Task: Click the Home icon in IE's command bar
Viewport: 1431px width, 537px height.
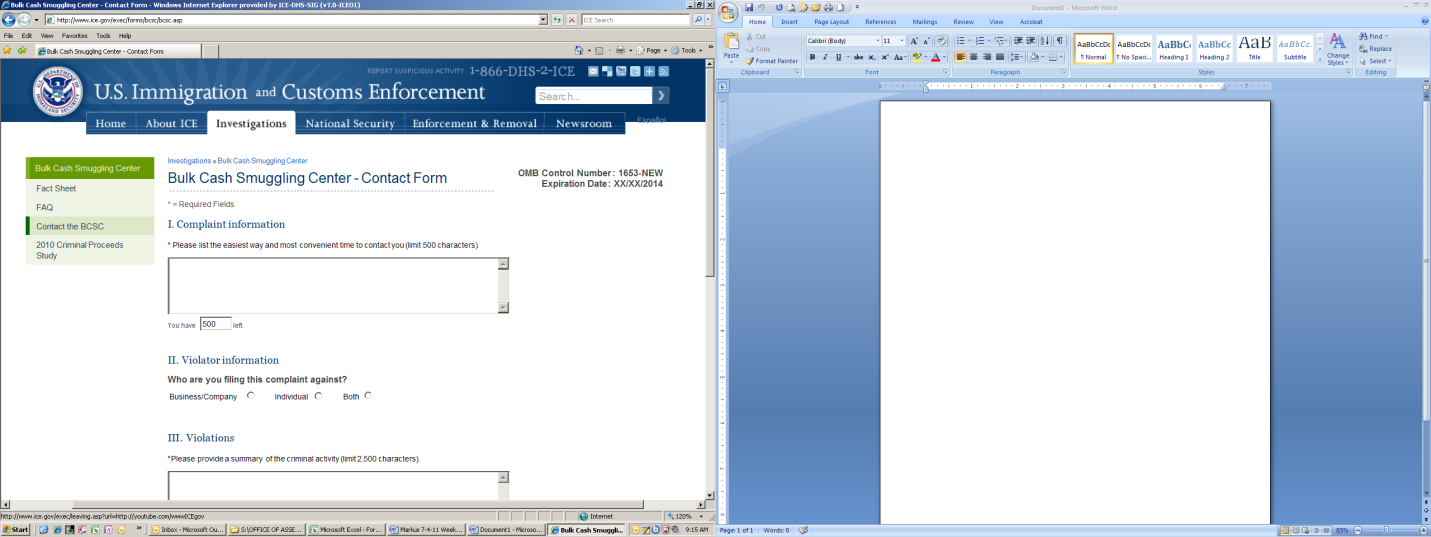Action: [579, 50]
